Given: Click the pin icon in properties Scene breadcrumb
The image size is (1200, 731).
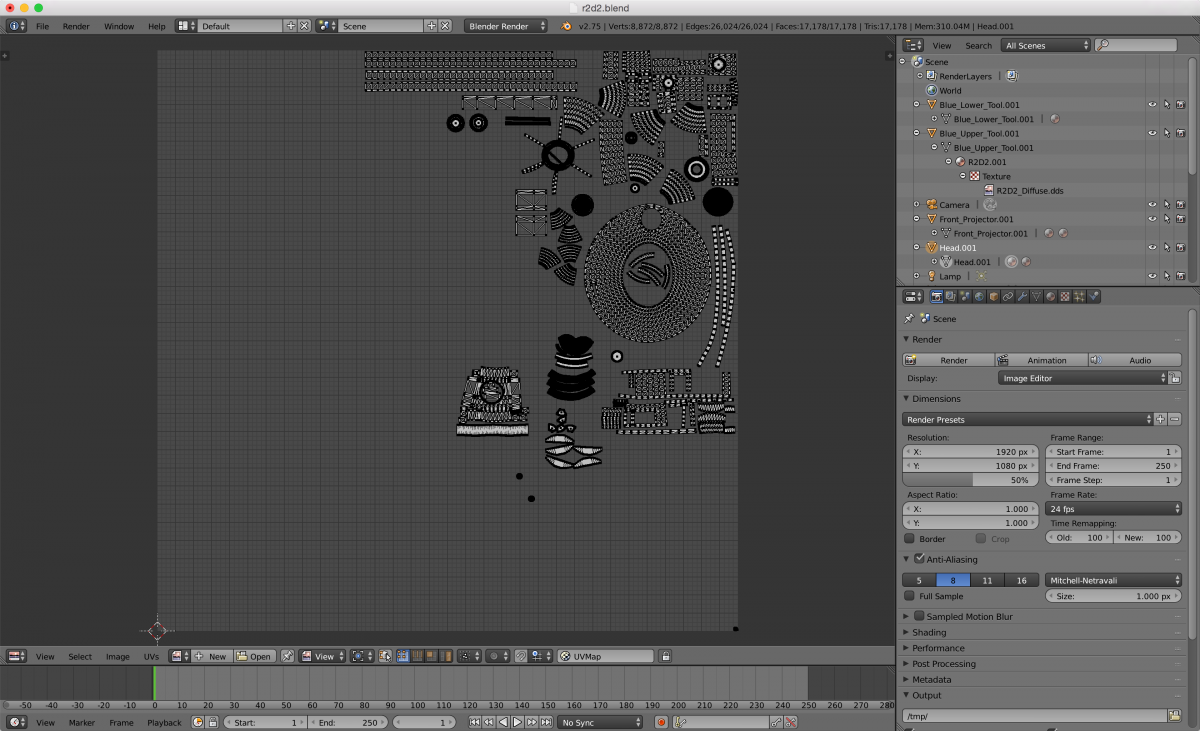Looking at the screenshot, I should point(909,319).
